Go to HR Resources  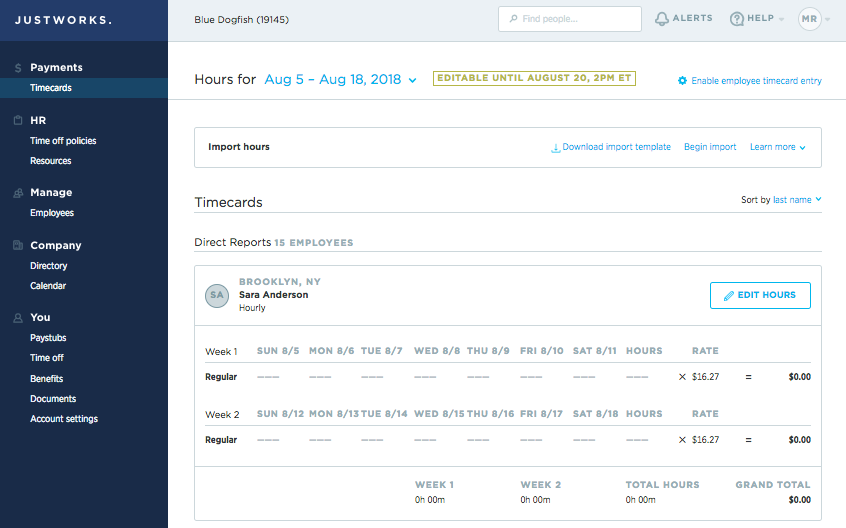[51, 161]
